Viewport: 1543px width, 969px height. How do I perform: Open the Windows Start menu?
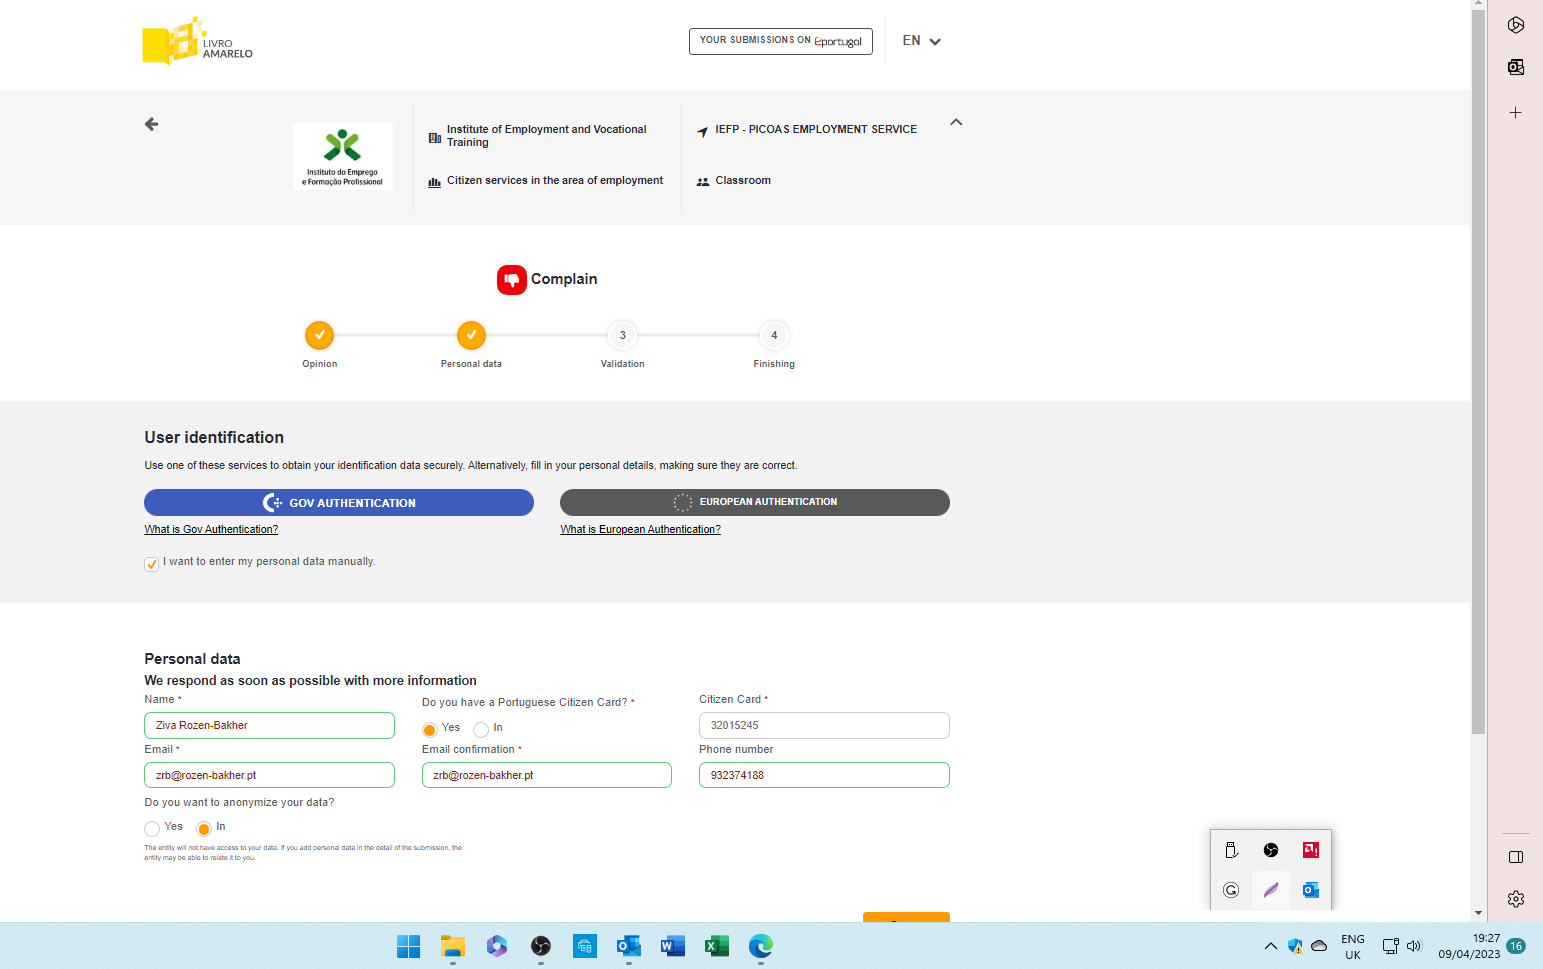click(x=409, y=946)
